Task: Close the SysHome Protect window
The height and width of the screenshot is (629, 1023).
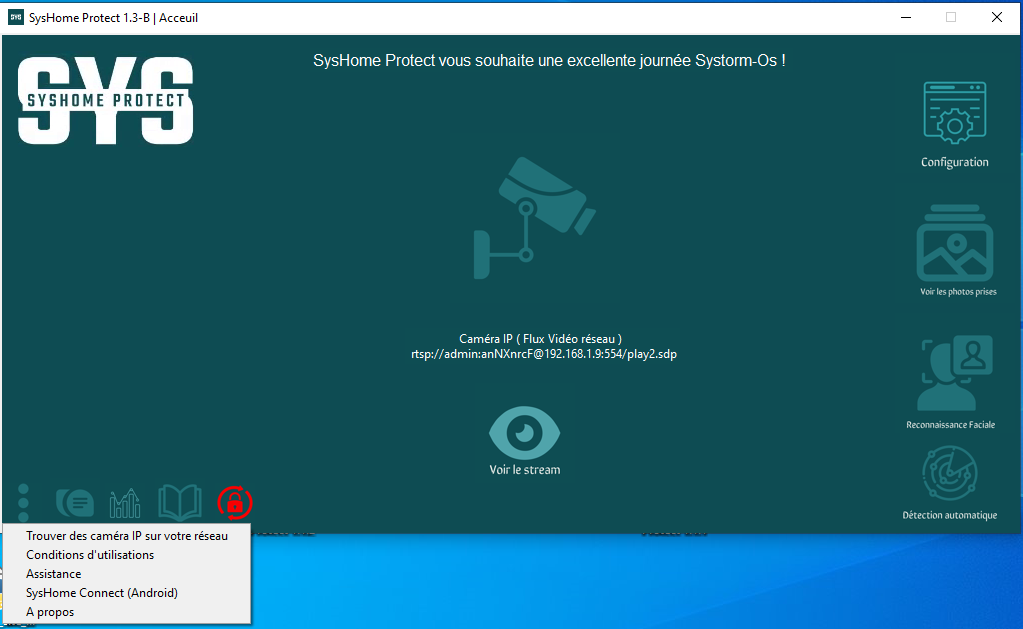Action: coord(997,18)
